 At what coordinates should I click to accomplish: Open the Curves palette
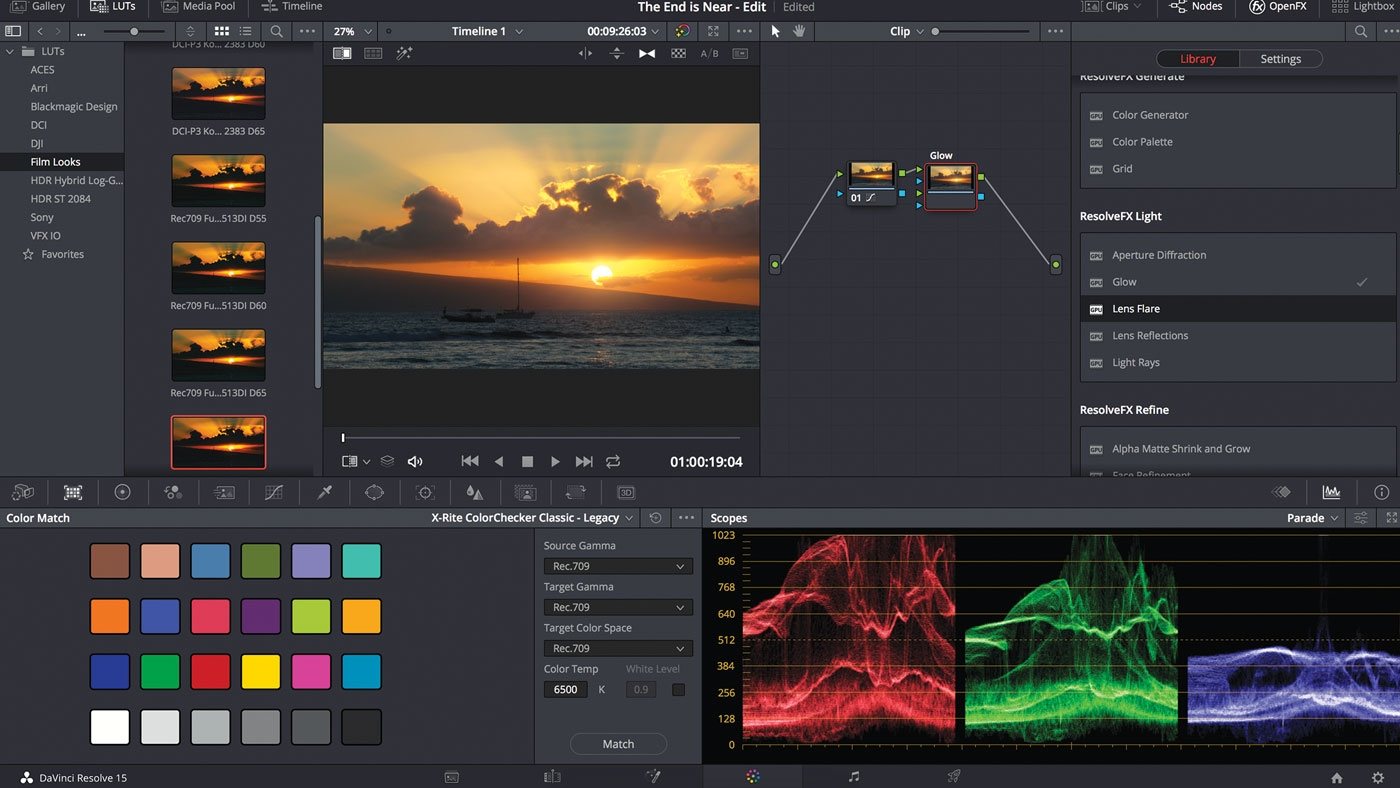pos(273,492)
